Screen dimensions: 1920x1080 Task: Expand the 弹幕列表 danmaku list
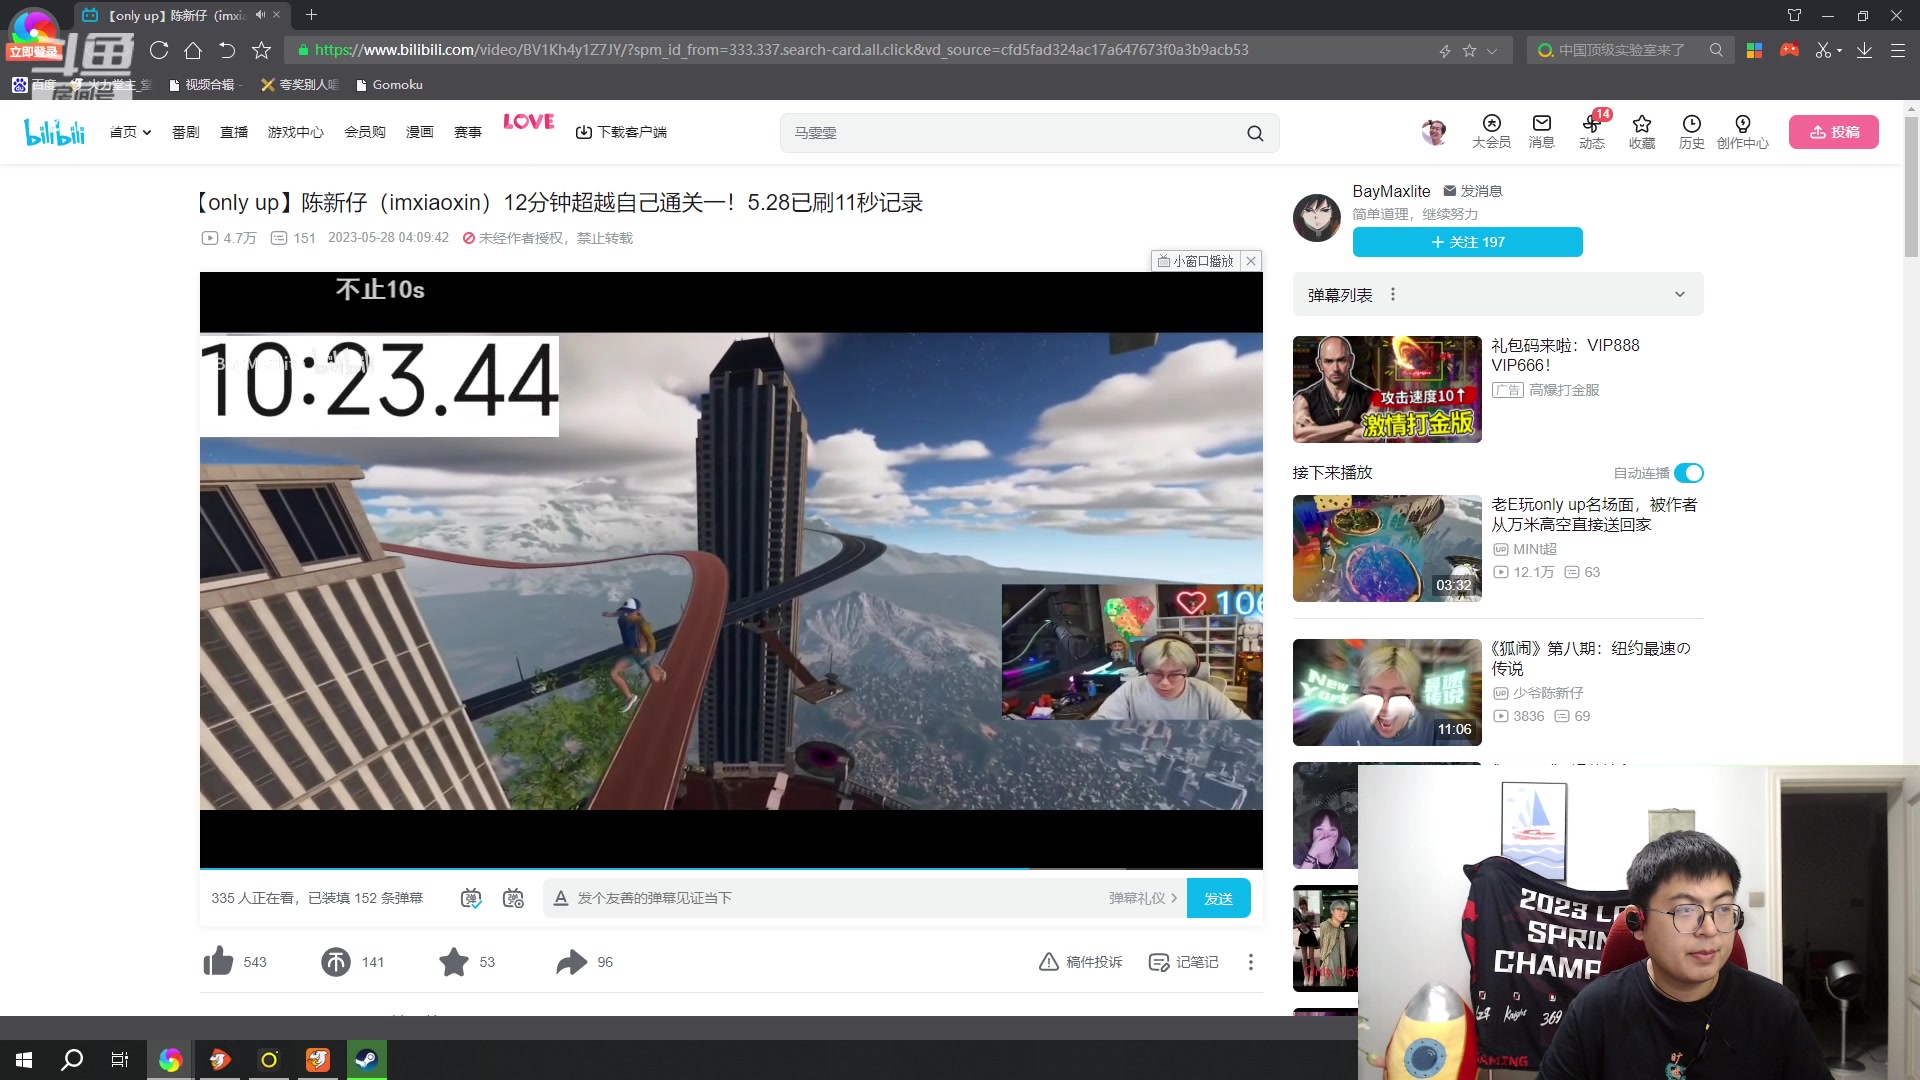(1680, 294)
